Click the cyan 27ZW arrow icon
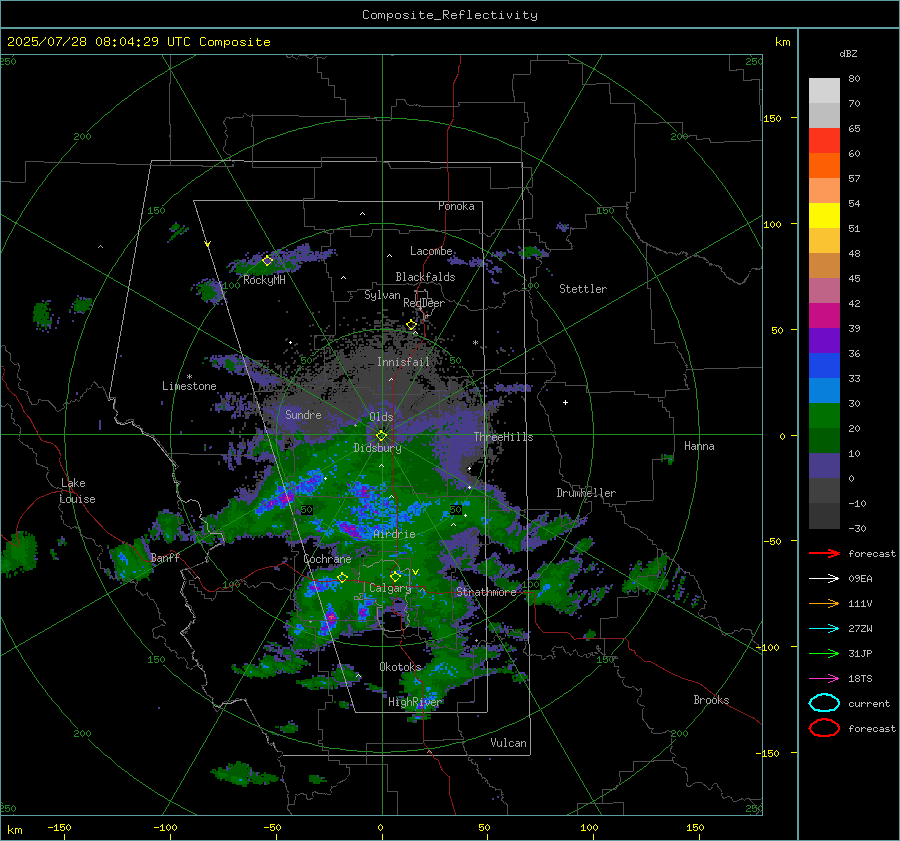Viewport: 900px width, 841px height. [x=824, y=629]
